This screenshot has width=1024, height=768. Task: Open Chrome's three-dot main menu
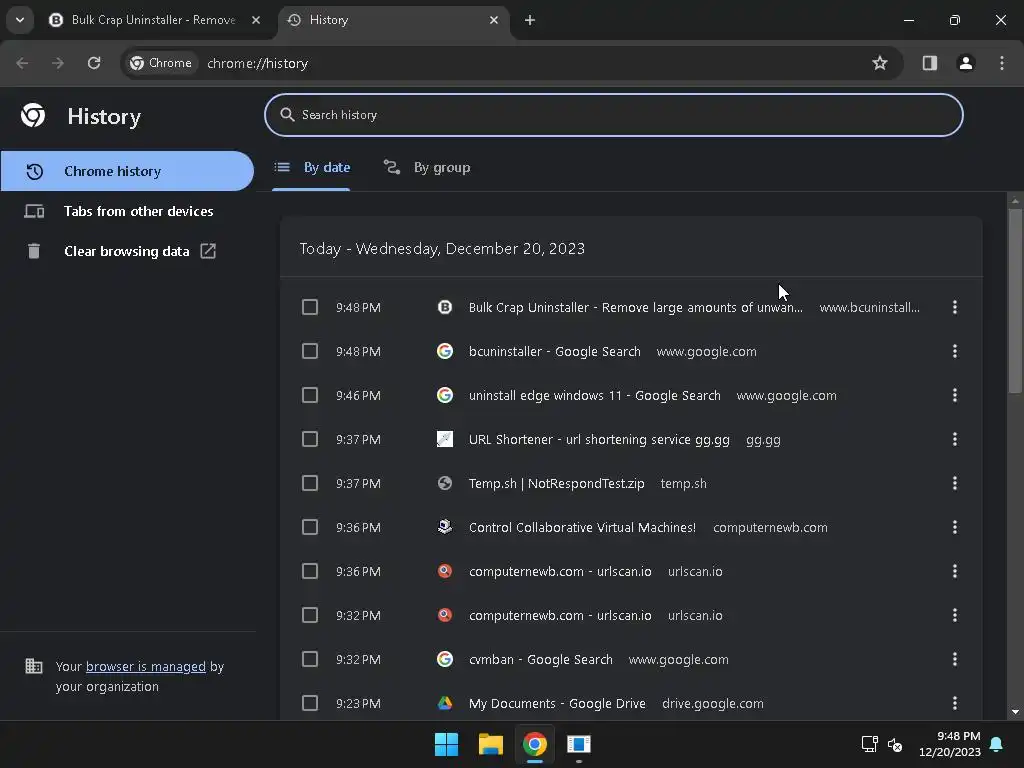1002,63
